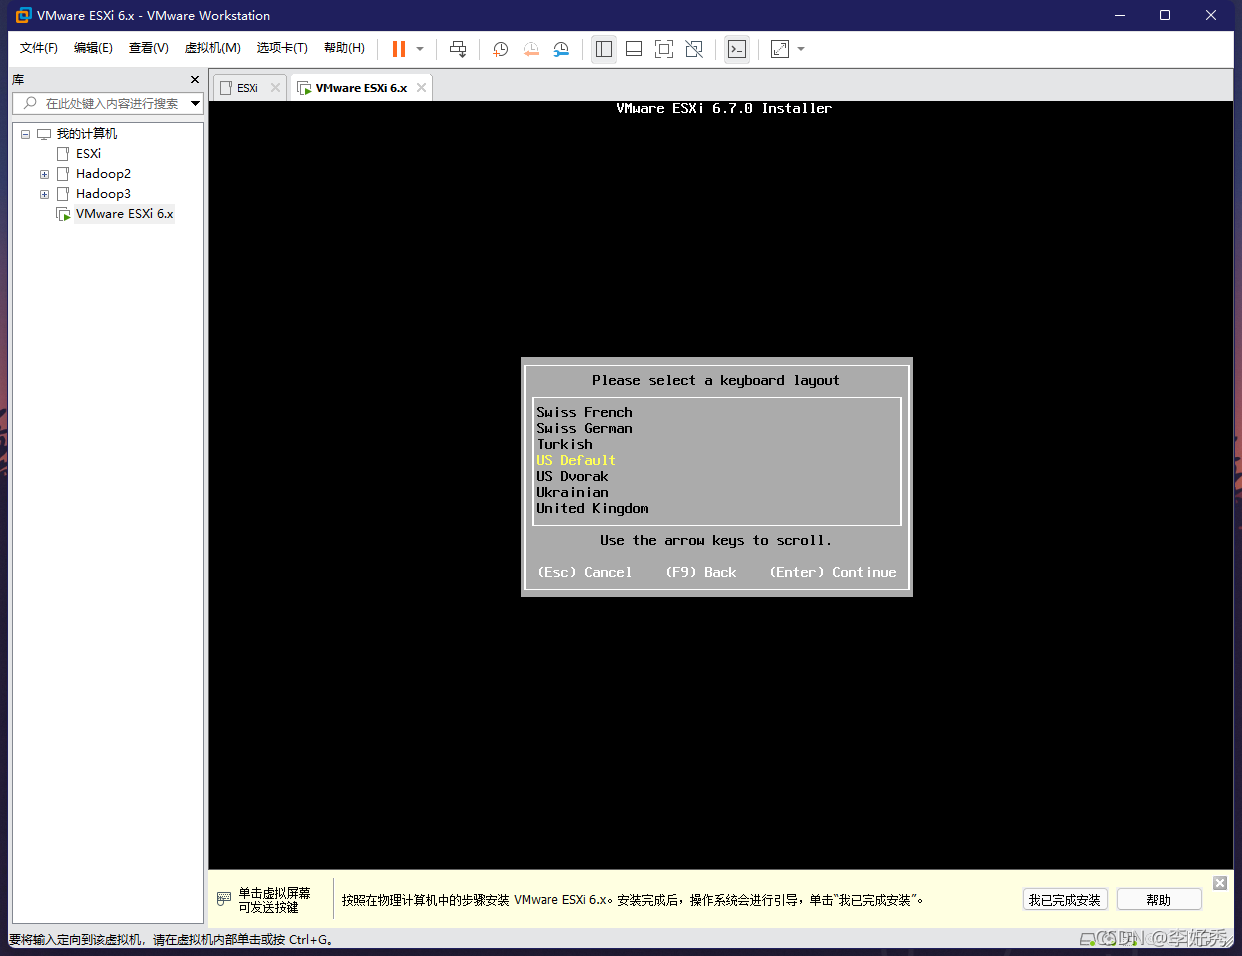Select Ukrainian keyboard layout
Viewport: 1242px width, 956px height.
572,492
